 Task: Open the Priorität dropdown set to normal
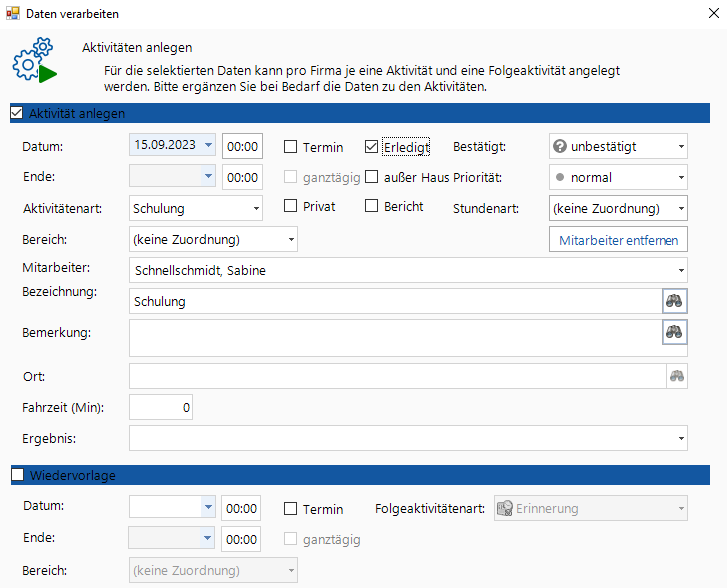coord(680,177)
